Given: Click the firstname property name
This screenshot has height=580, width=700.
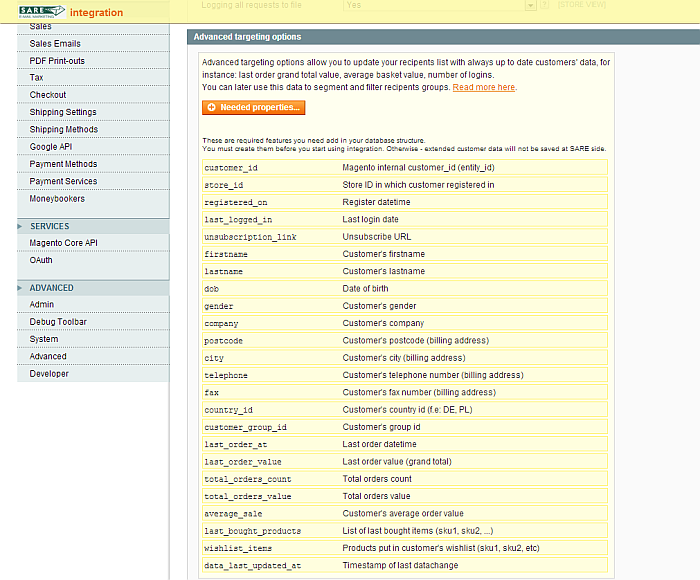Looking at the screenshot, I should [x=226, y=254].
